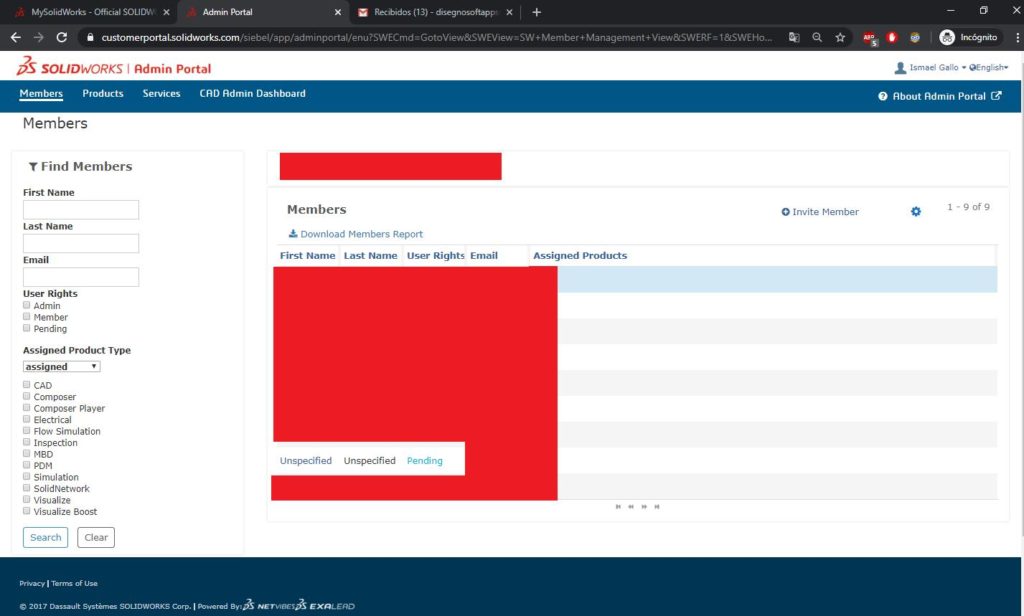Expand the Ismael Gallo user menu
1024x616 pixels.
coord(938,67)
